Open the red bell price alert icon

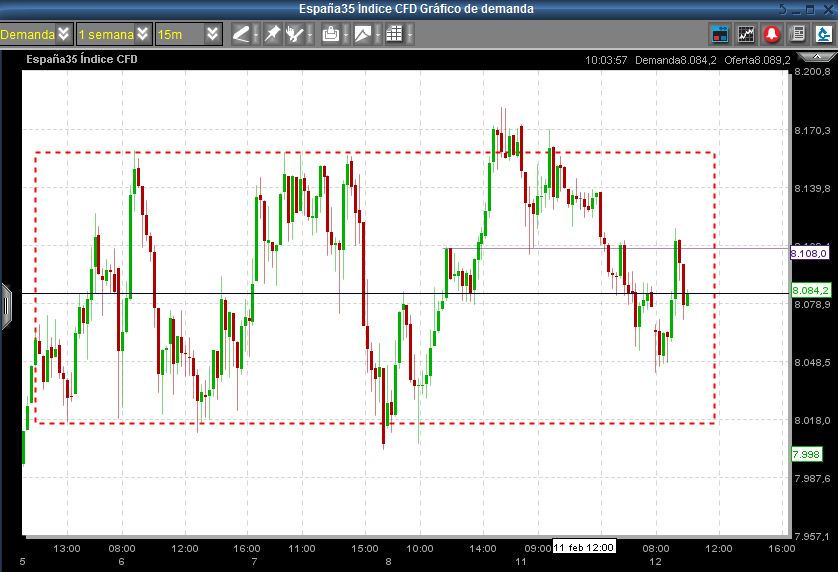[x=772, y=34]
